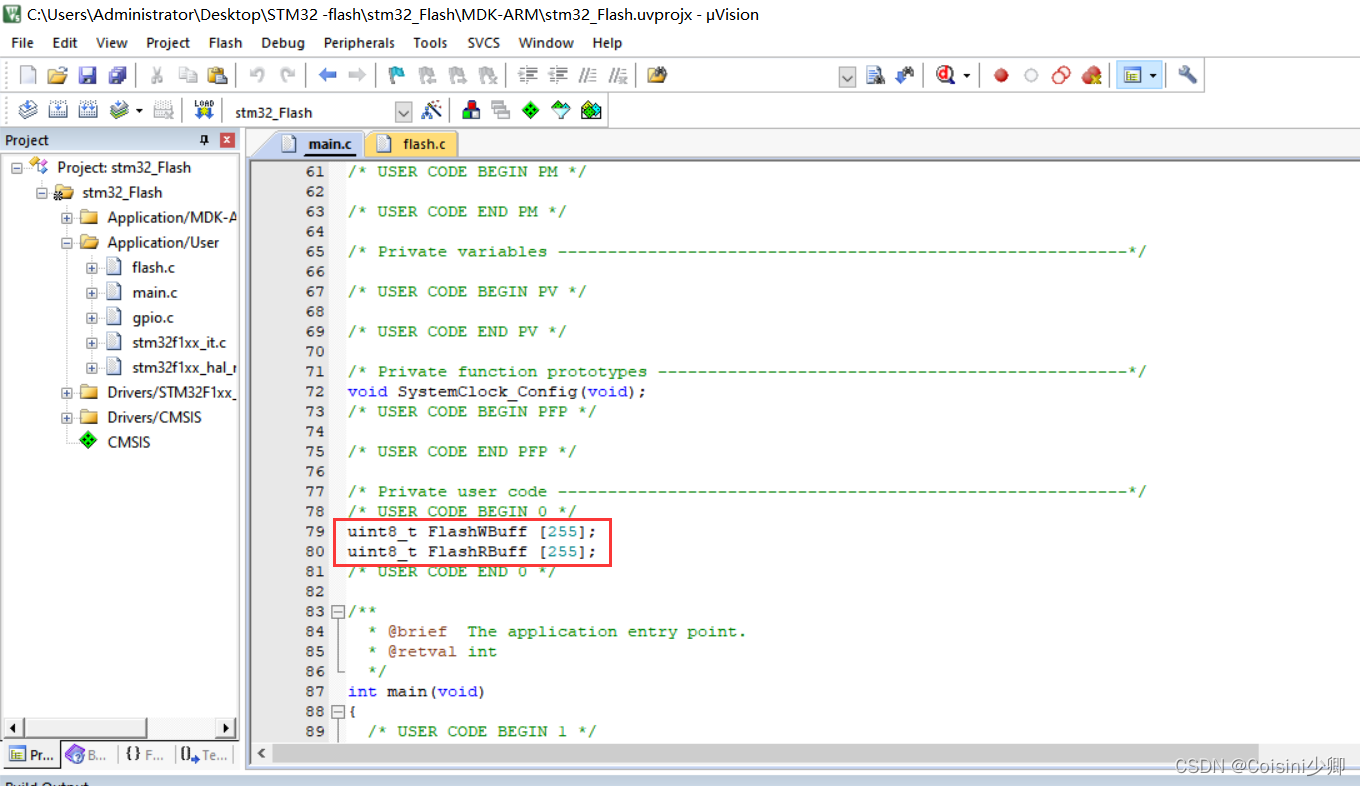Navigate forwards with grey arrow icon
The height and width of the screenshot is (786, 1360).
point(357,75)
